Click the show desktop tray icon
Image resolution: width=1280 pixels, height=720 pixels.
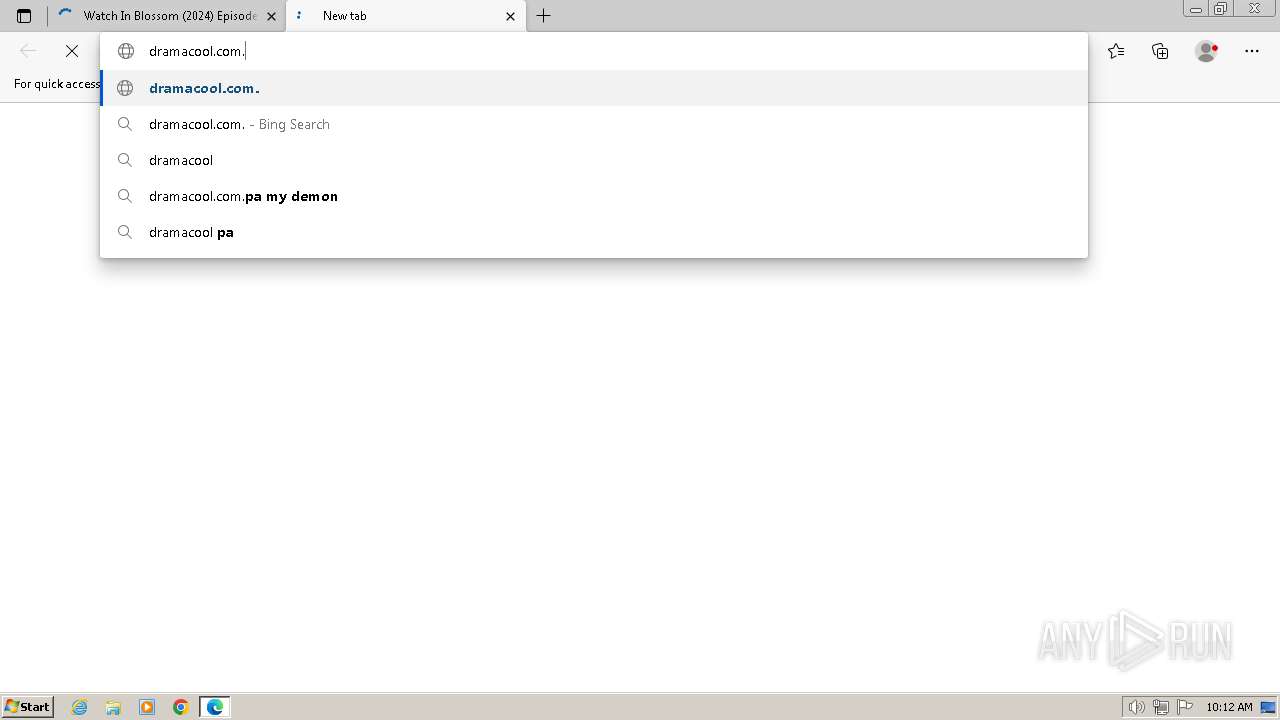tap(1268, 707)
